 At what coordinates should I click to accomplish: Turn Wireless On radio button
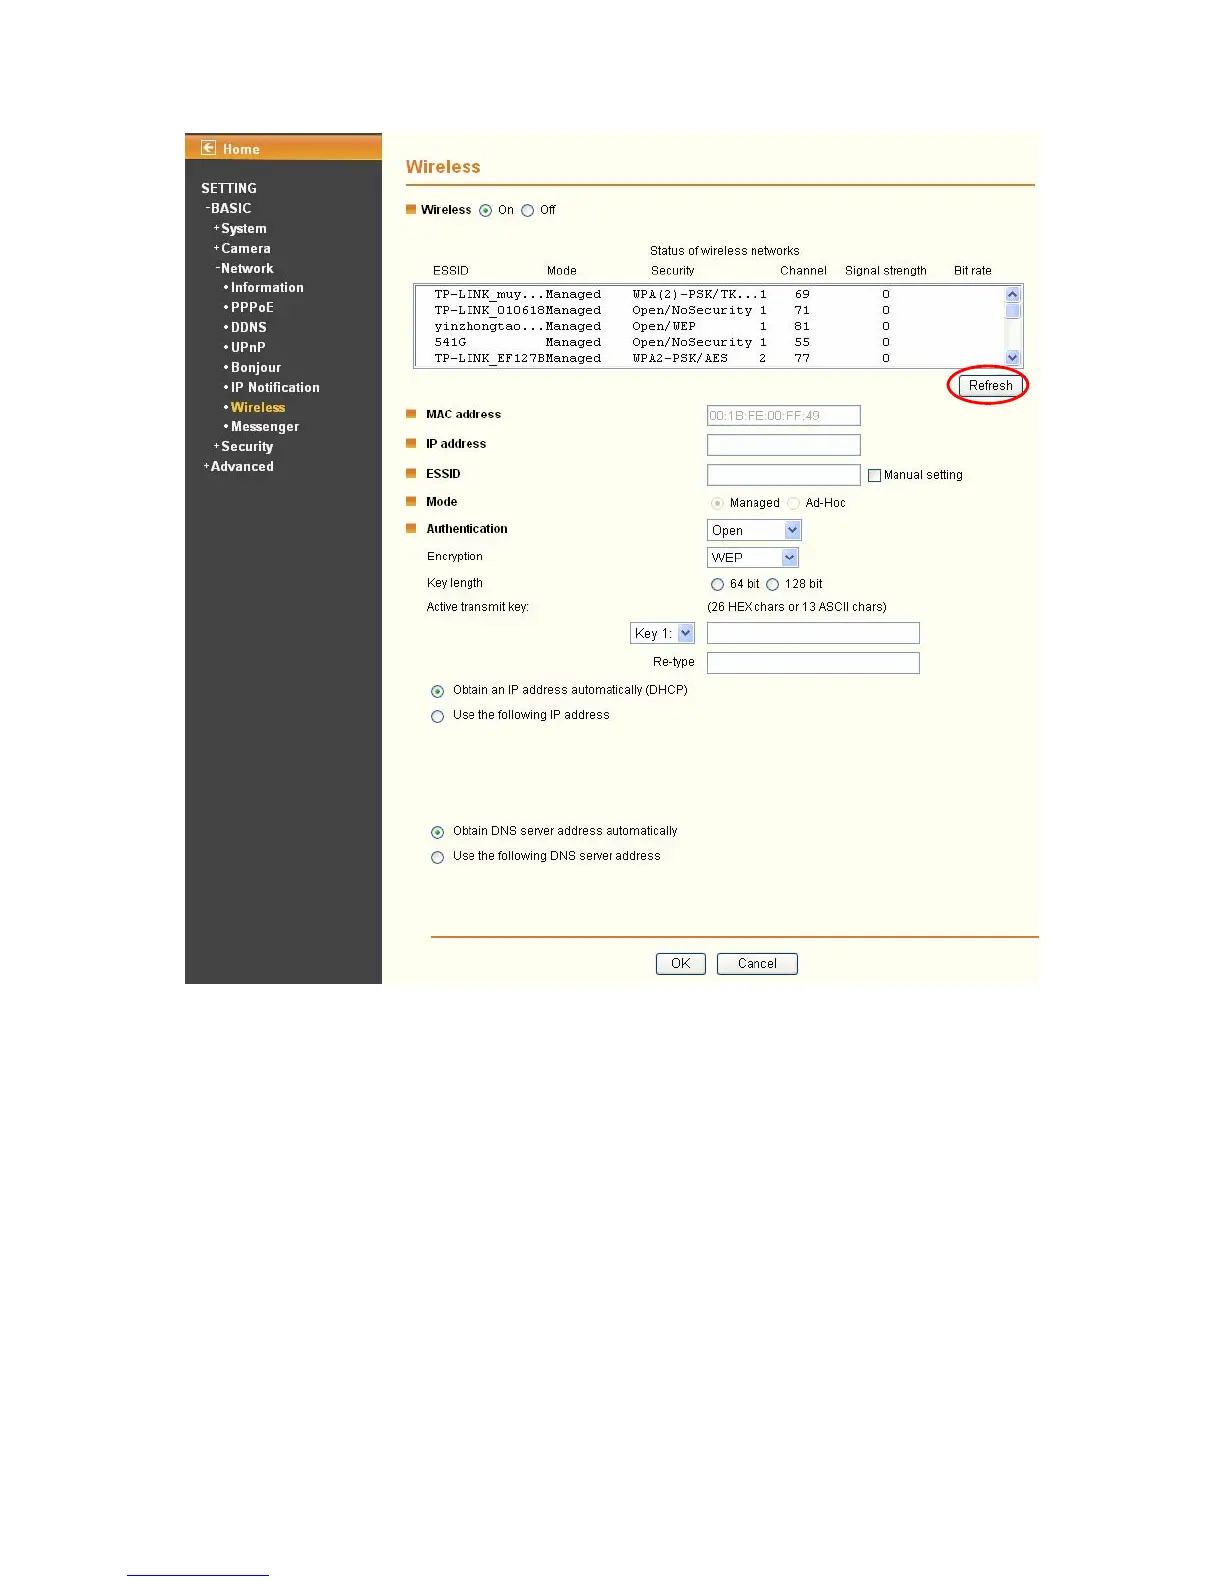point(486,211)
